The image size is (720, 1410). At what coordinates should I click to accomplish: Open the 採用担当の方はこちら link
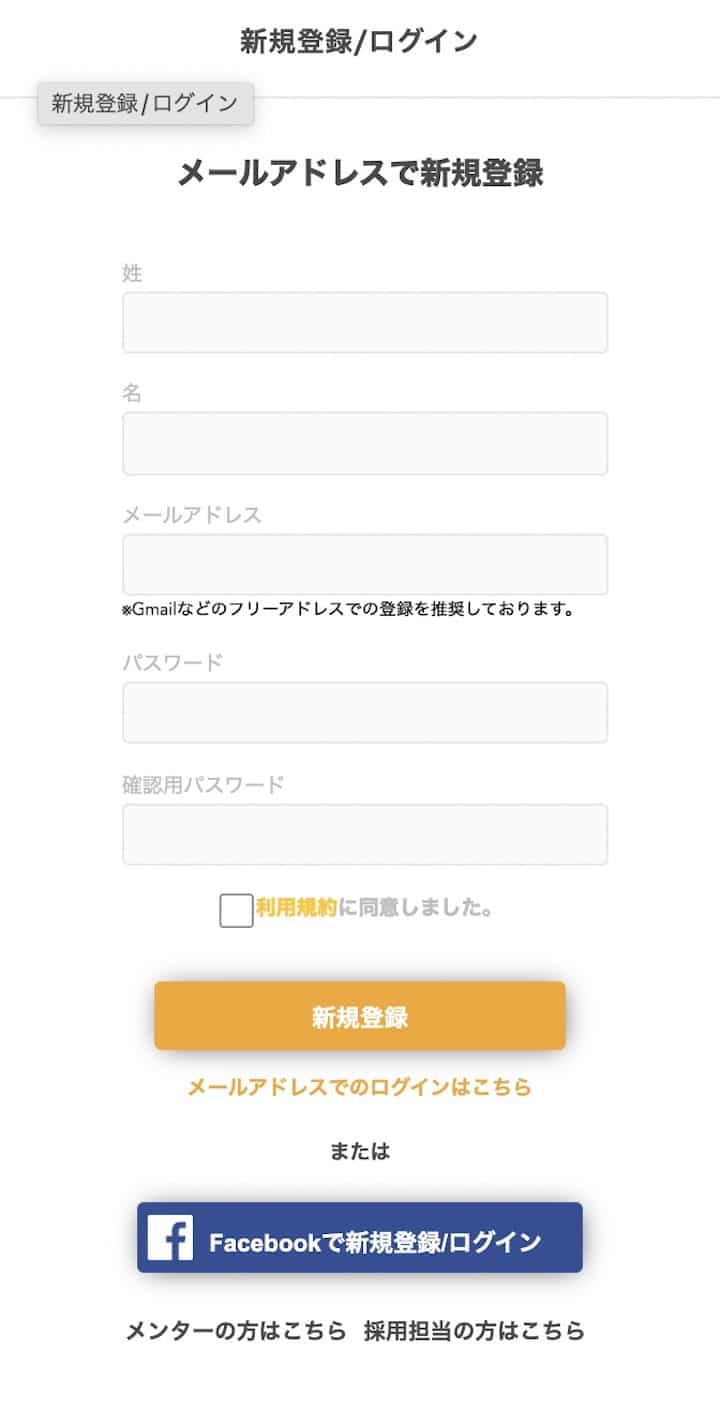click(474, 1331)
